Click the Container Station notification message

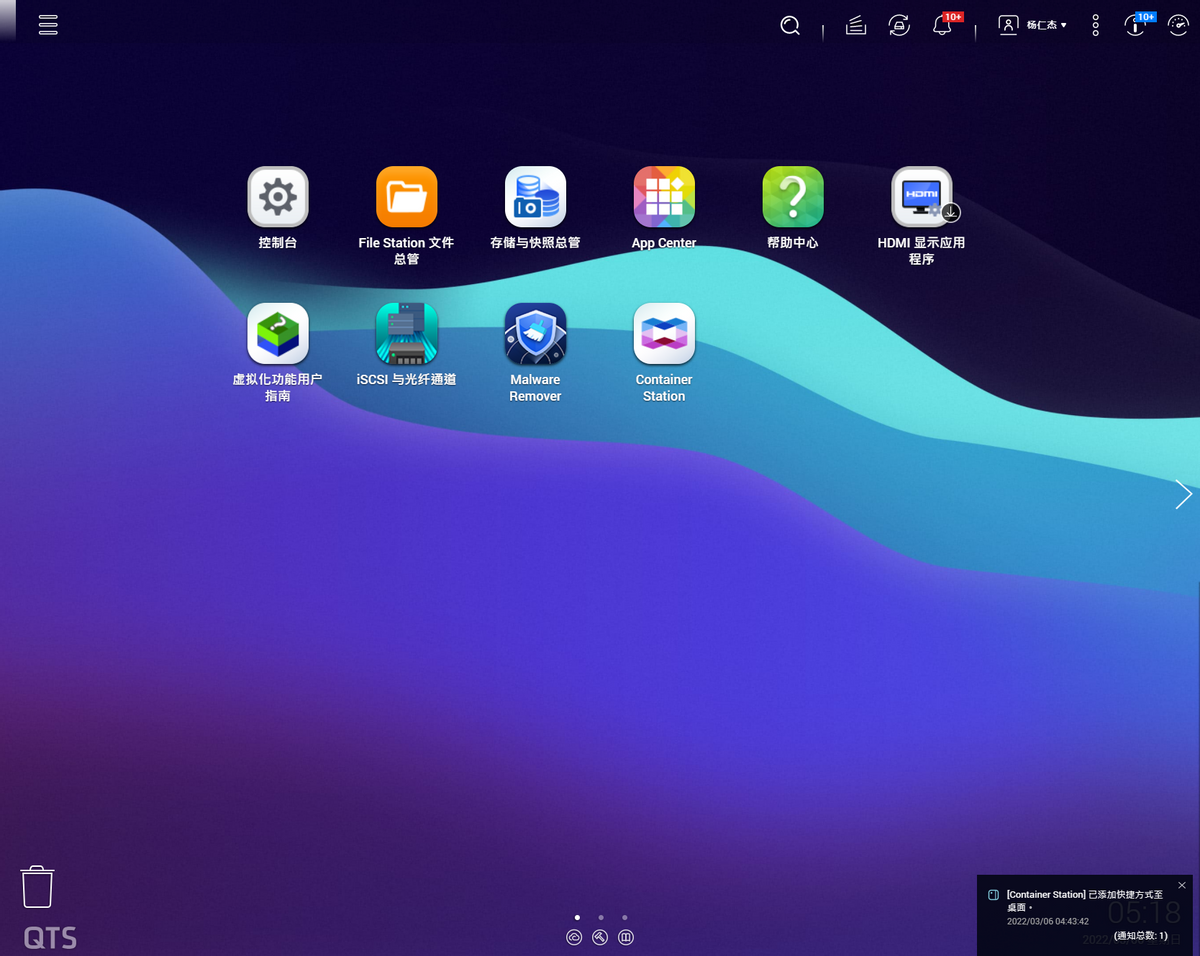(1085, 901)
